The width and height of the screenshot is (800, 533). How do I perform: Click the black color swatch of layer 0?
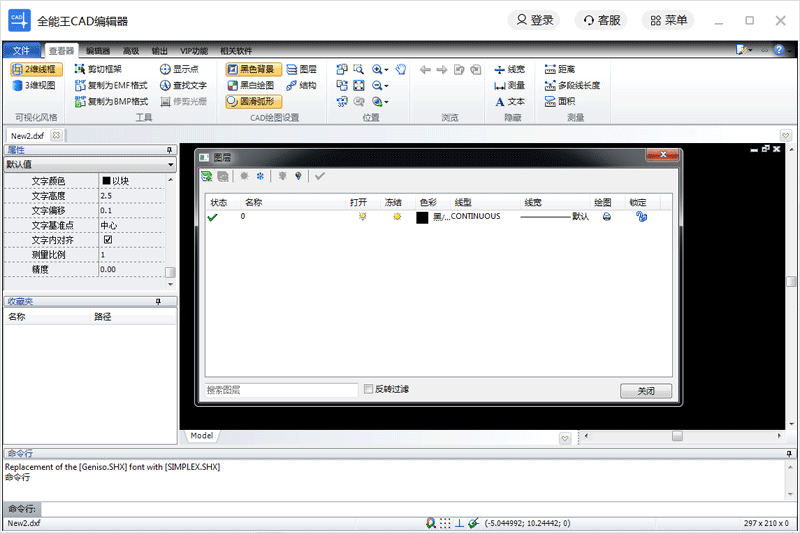click(422, 217)
